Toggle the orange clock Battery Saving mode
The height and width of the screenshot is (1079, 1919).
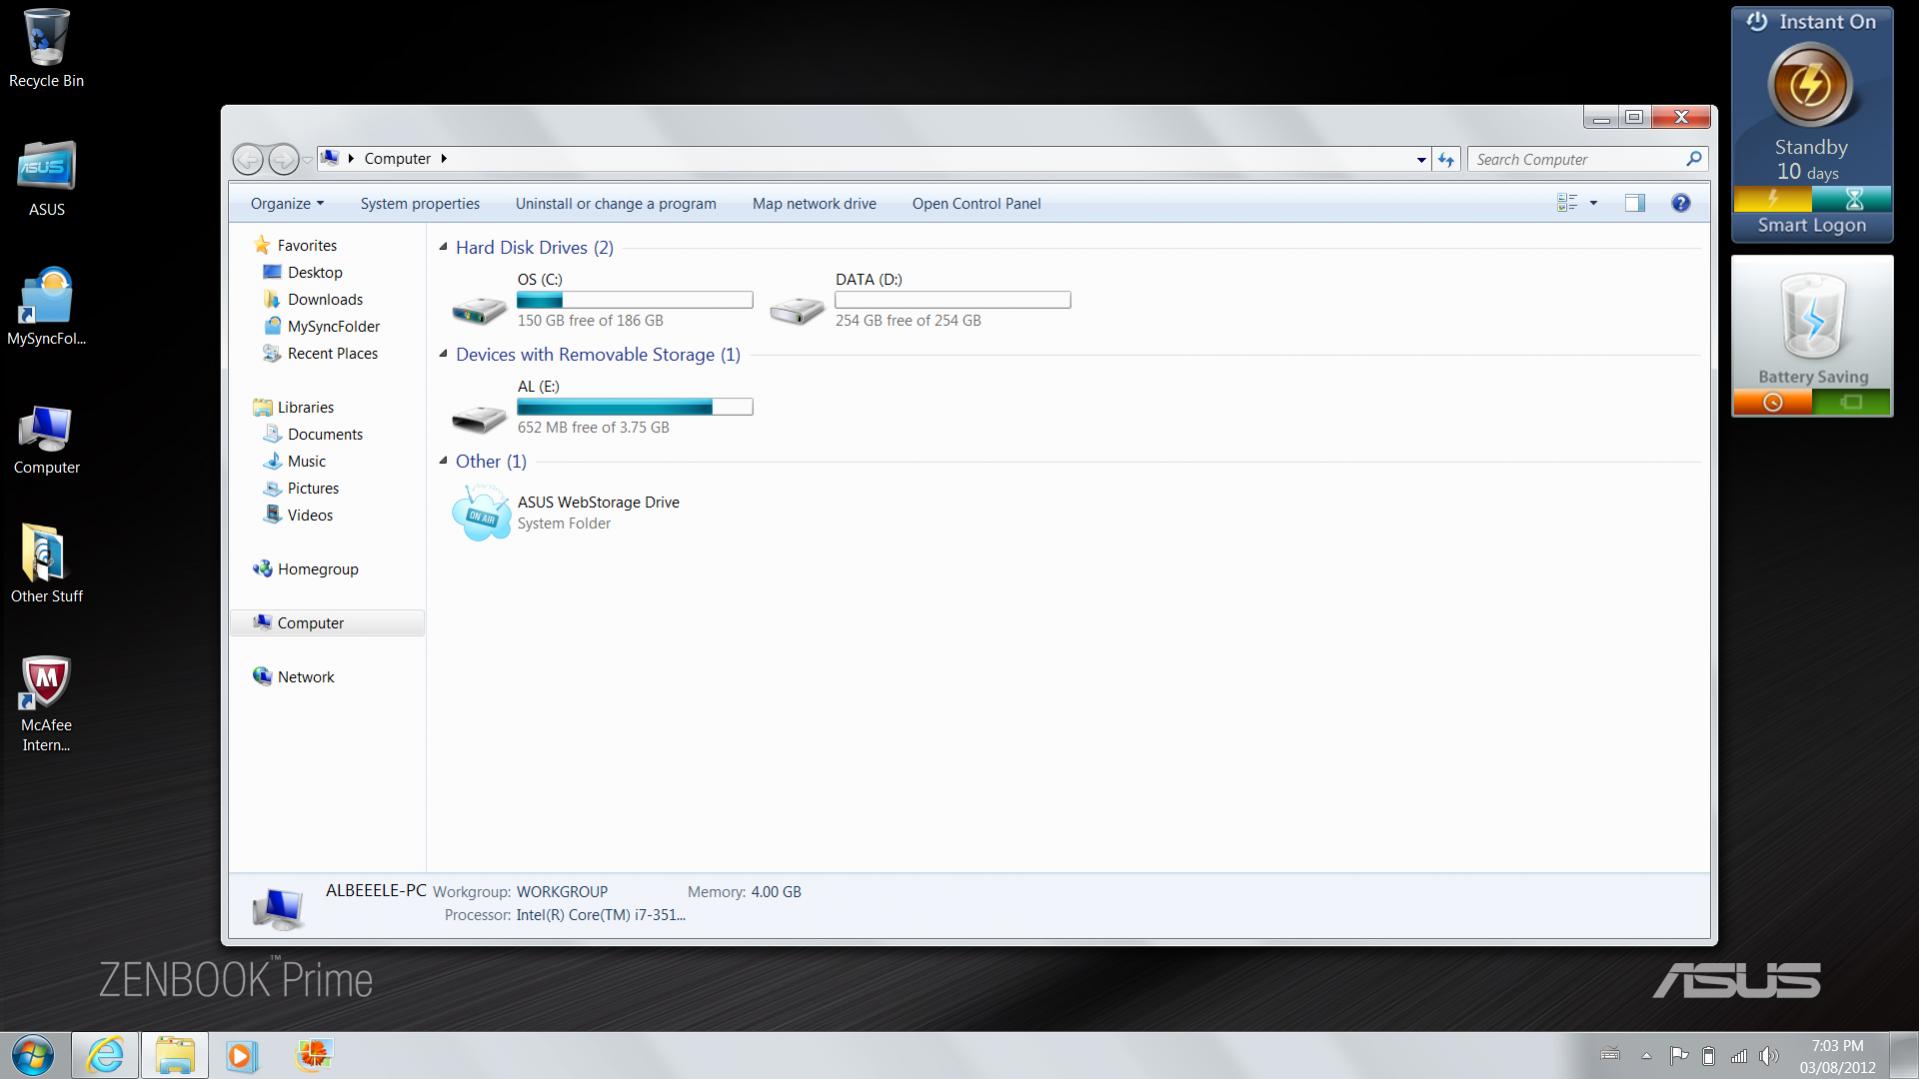coord(1772,402)
